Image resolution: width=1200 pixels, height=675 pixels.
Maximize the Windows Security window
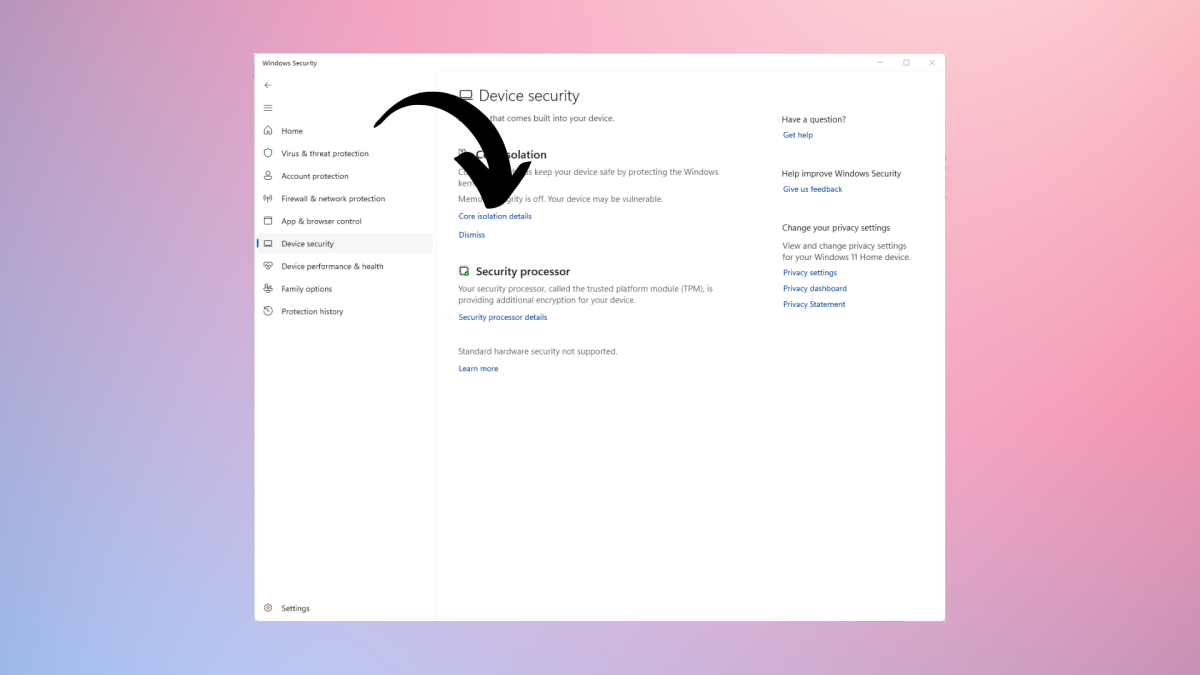click(x=906, y=63)
